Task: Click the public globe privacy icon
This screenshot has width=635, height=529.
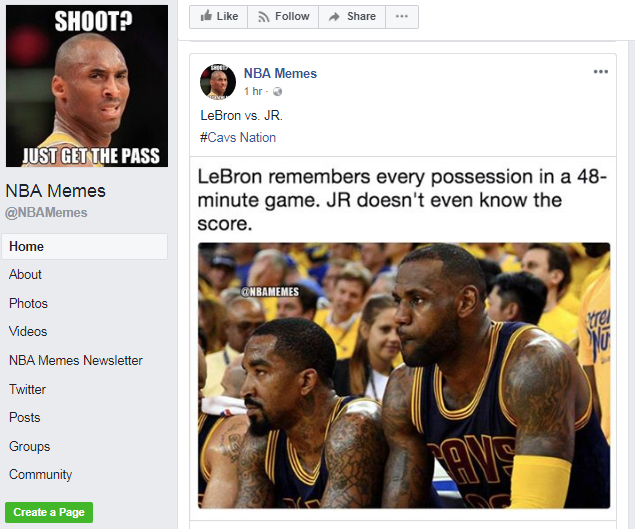Action: point(277,92)
